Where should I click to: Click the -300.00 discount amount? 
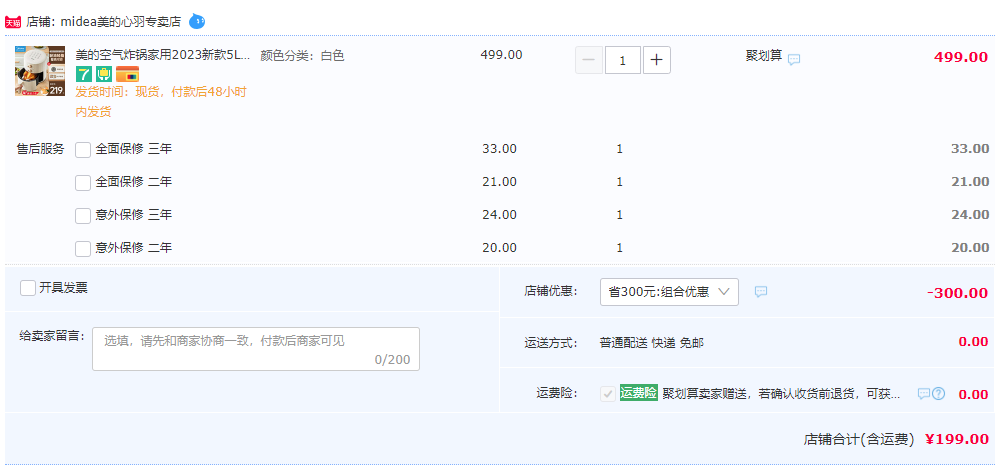point(957,293)
